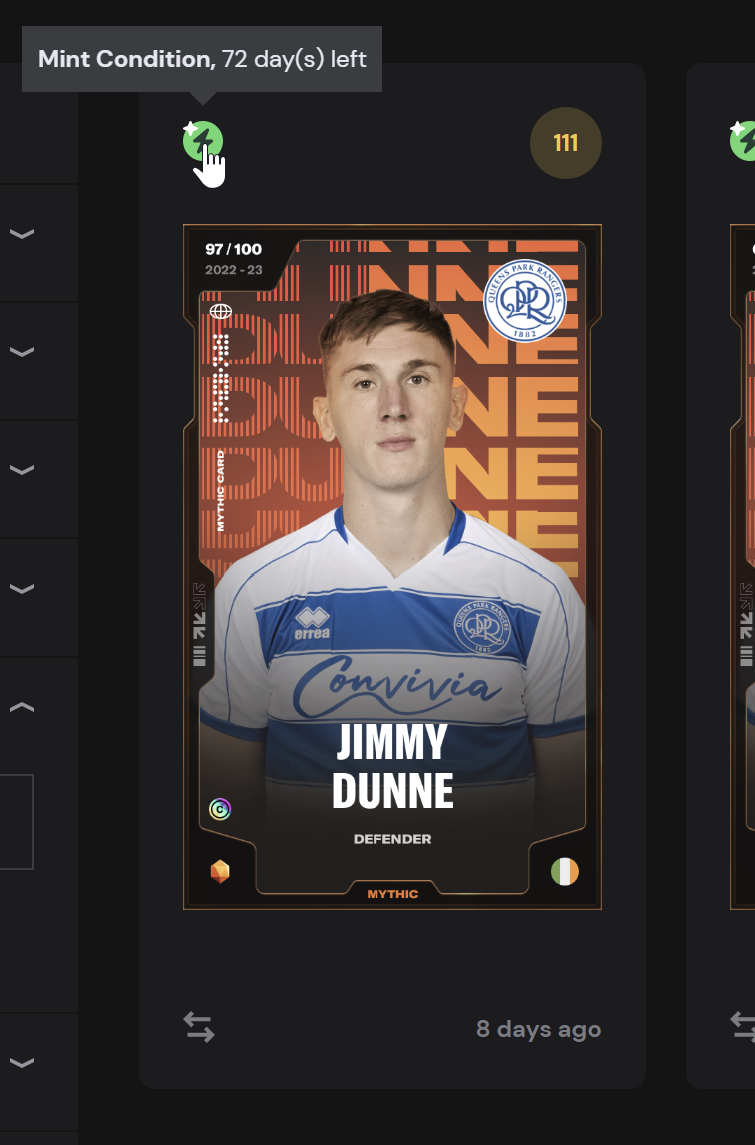The height and width of the screenshot is (1145, 755).
Task: Click the partially visible lightning badge of the next card
Action: [743, 141]
